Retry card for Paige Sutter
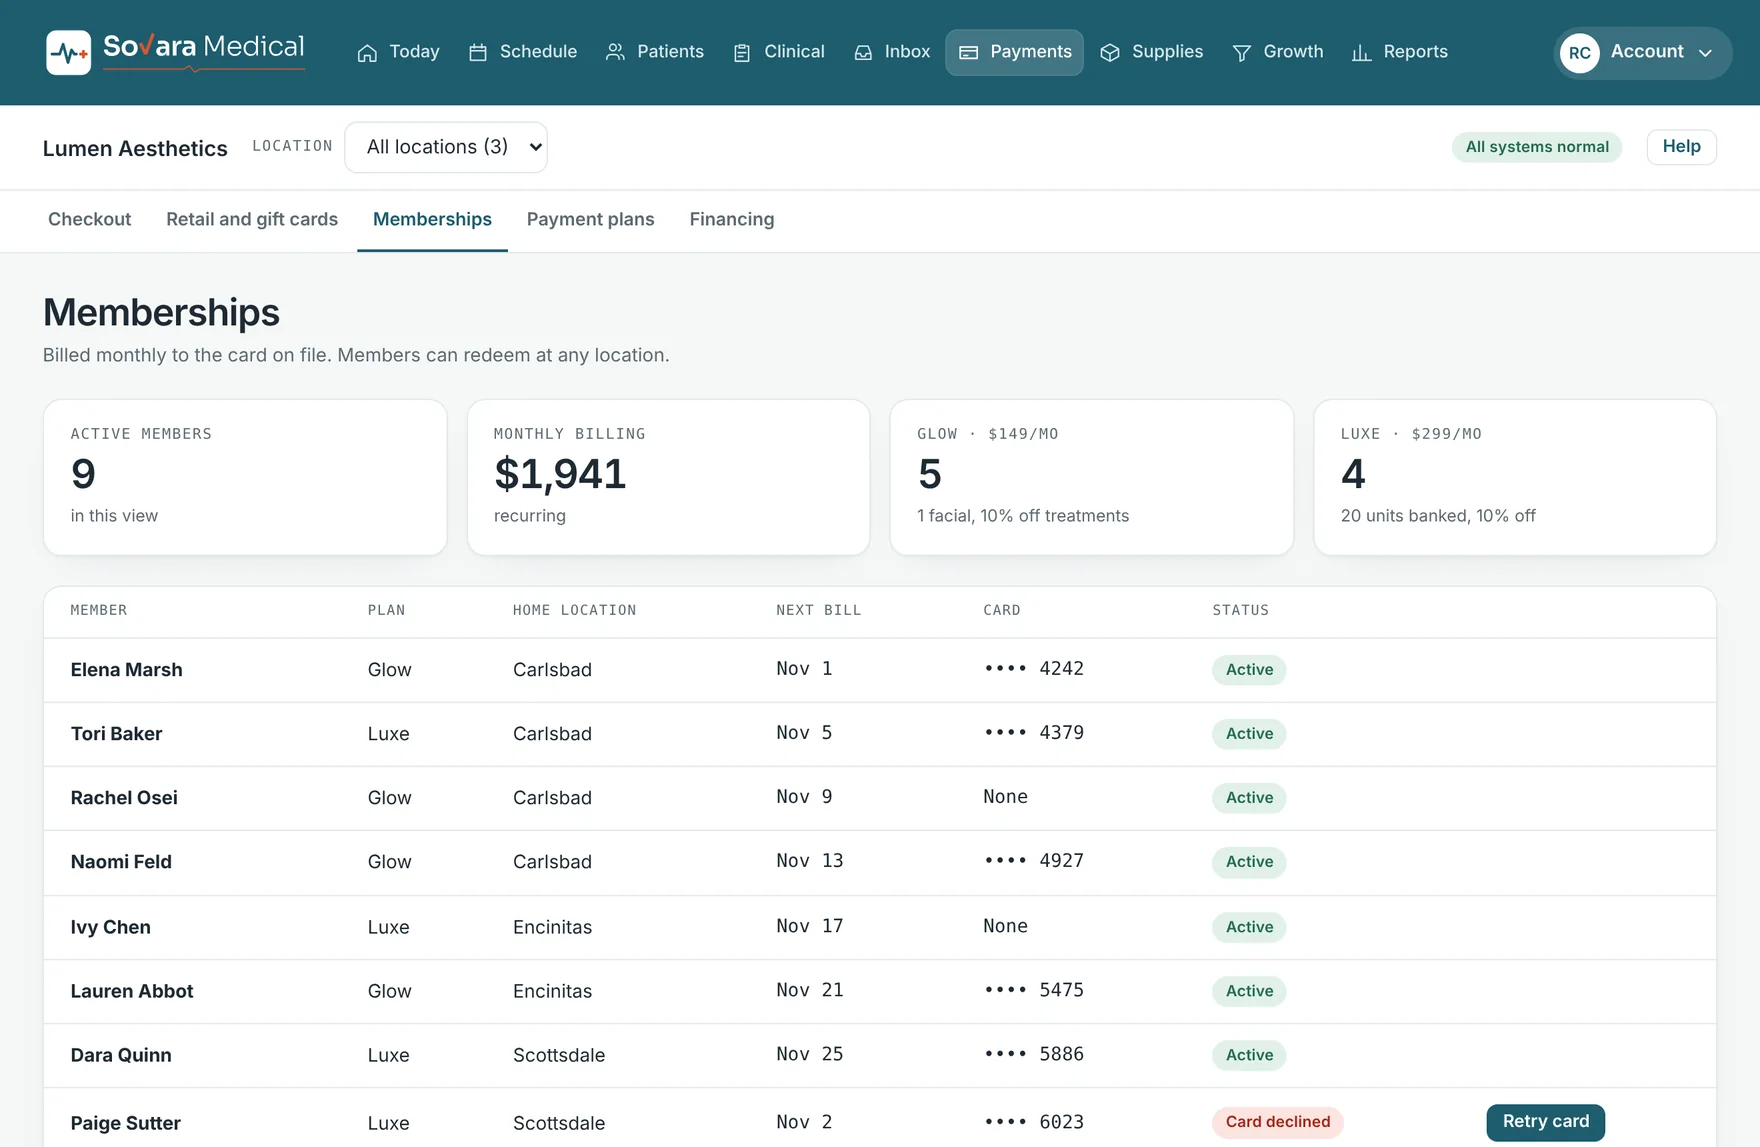1760x1147 pixels. (1545, 1122)
